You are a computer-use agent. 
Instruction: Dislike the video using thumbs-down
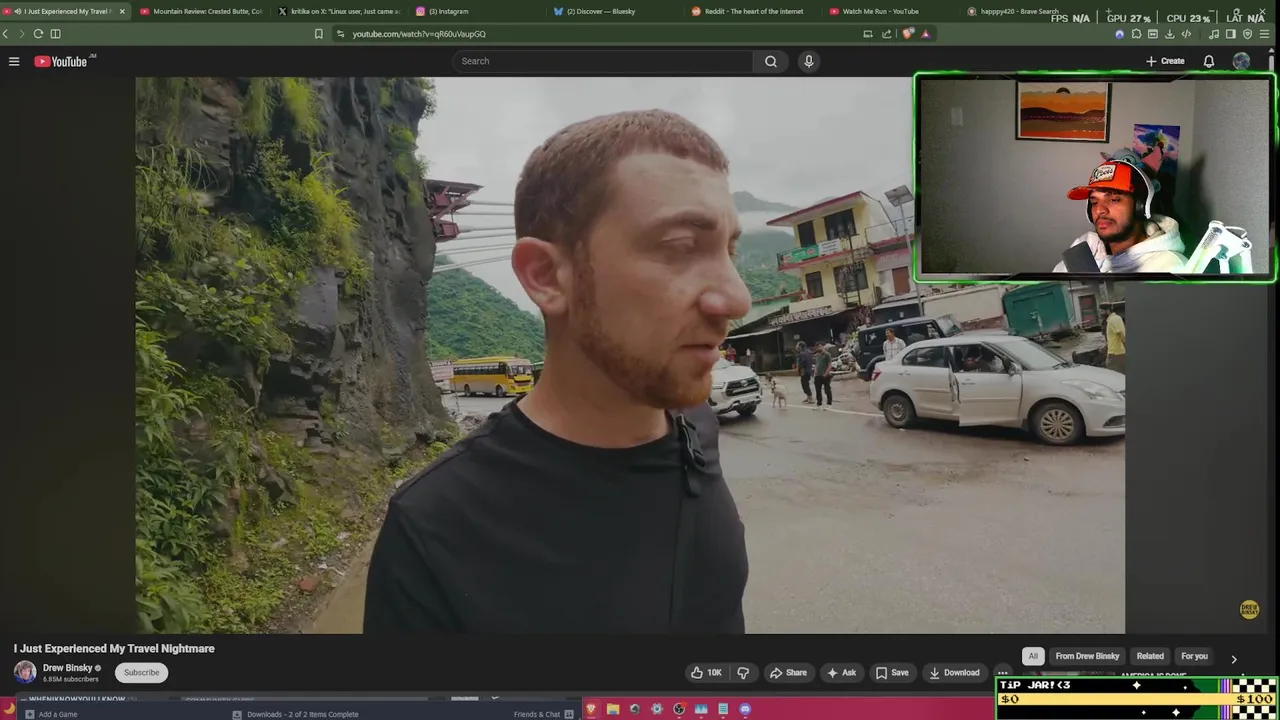743,673
